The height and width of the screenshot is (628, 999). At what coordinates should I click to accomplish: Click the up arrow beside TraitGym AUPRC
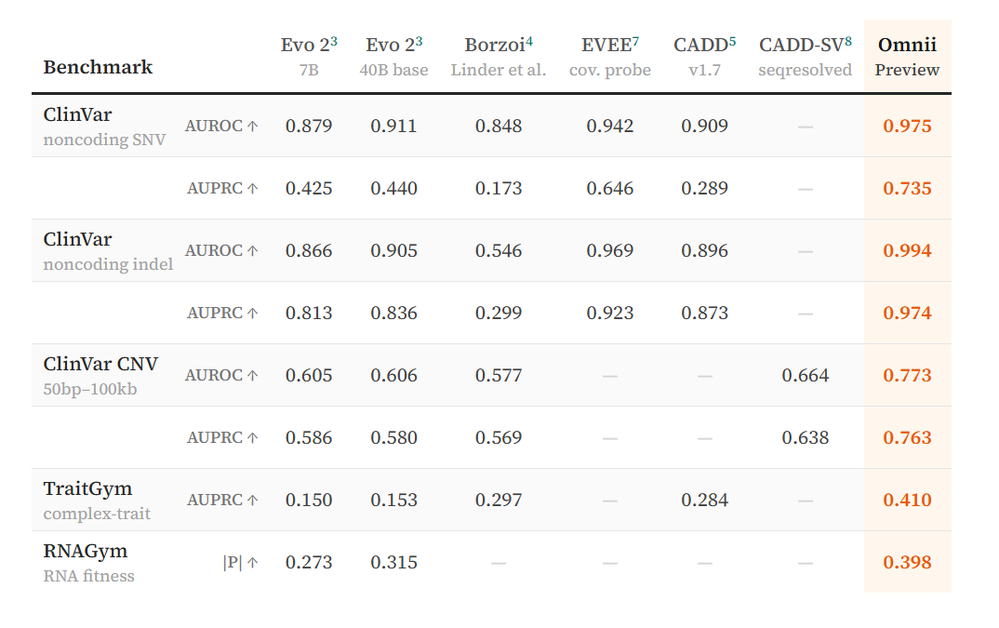pos(253,500)
